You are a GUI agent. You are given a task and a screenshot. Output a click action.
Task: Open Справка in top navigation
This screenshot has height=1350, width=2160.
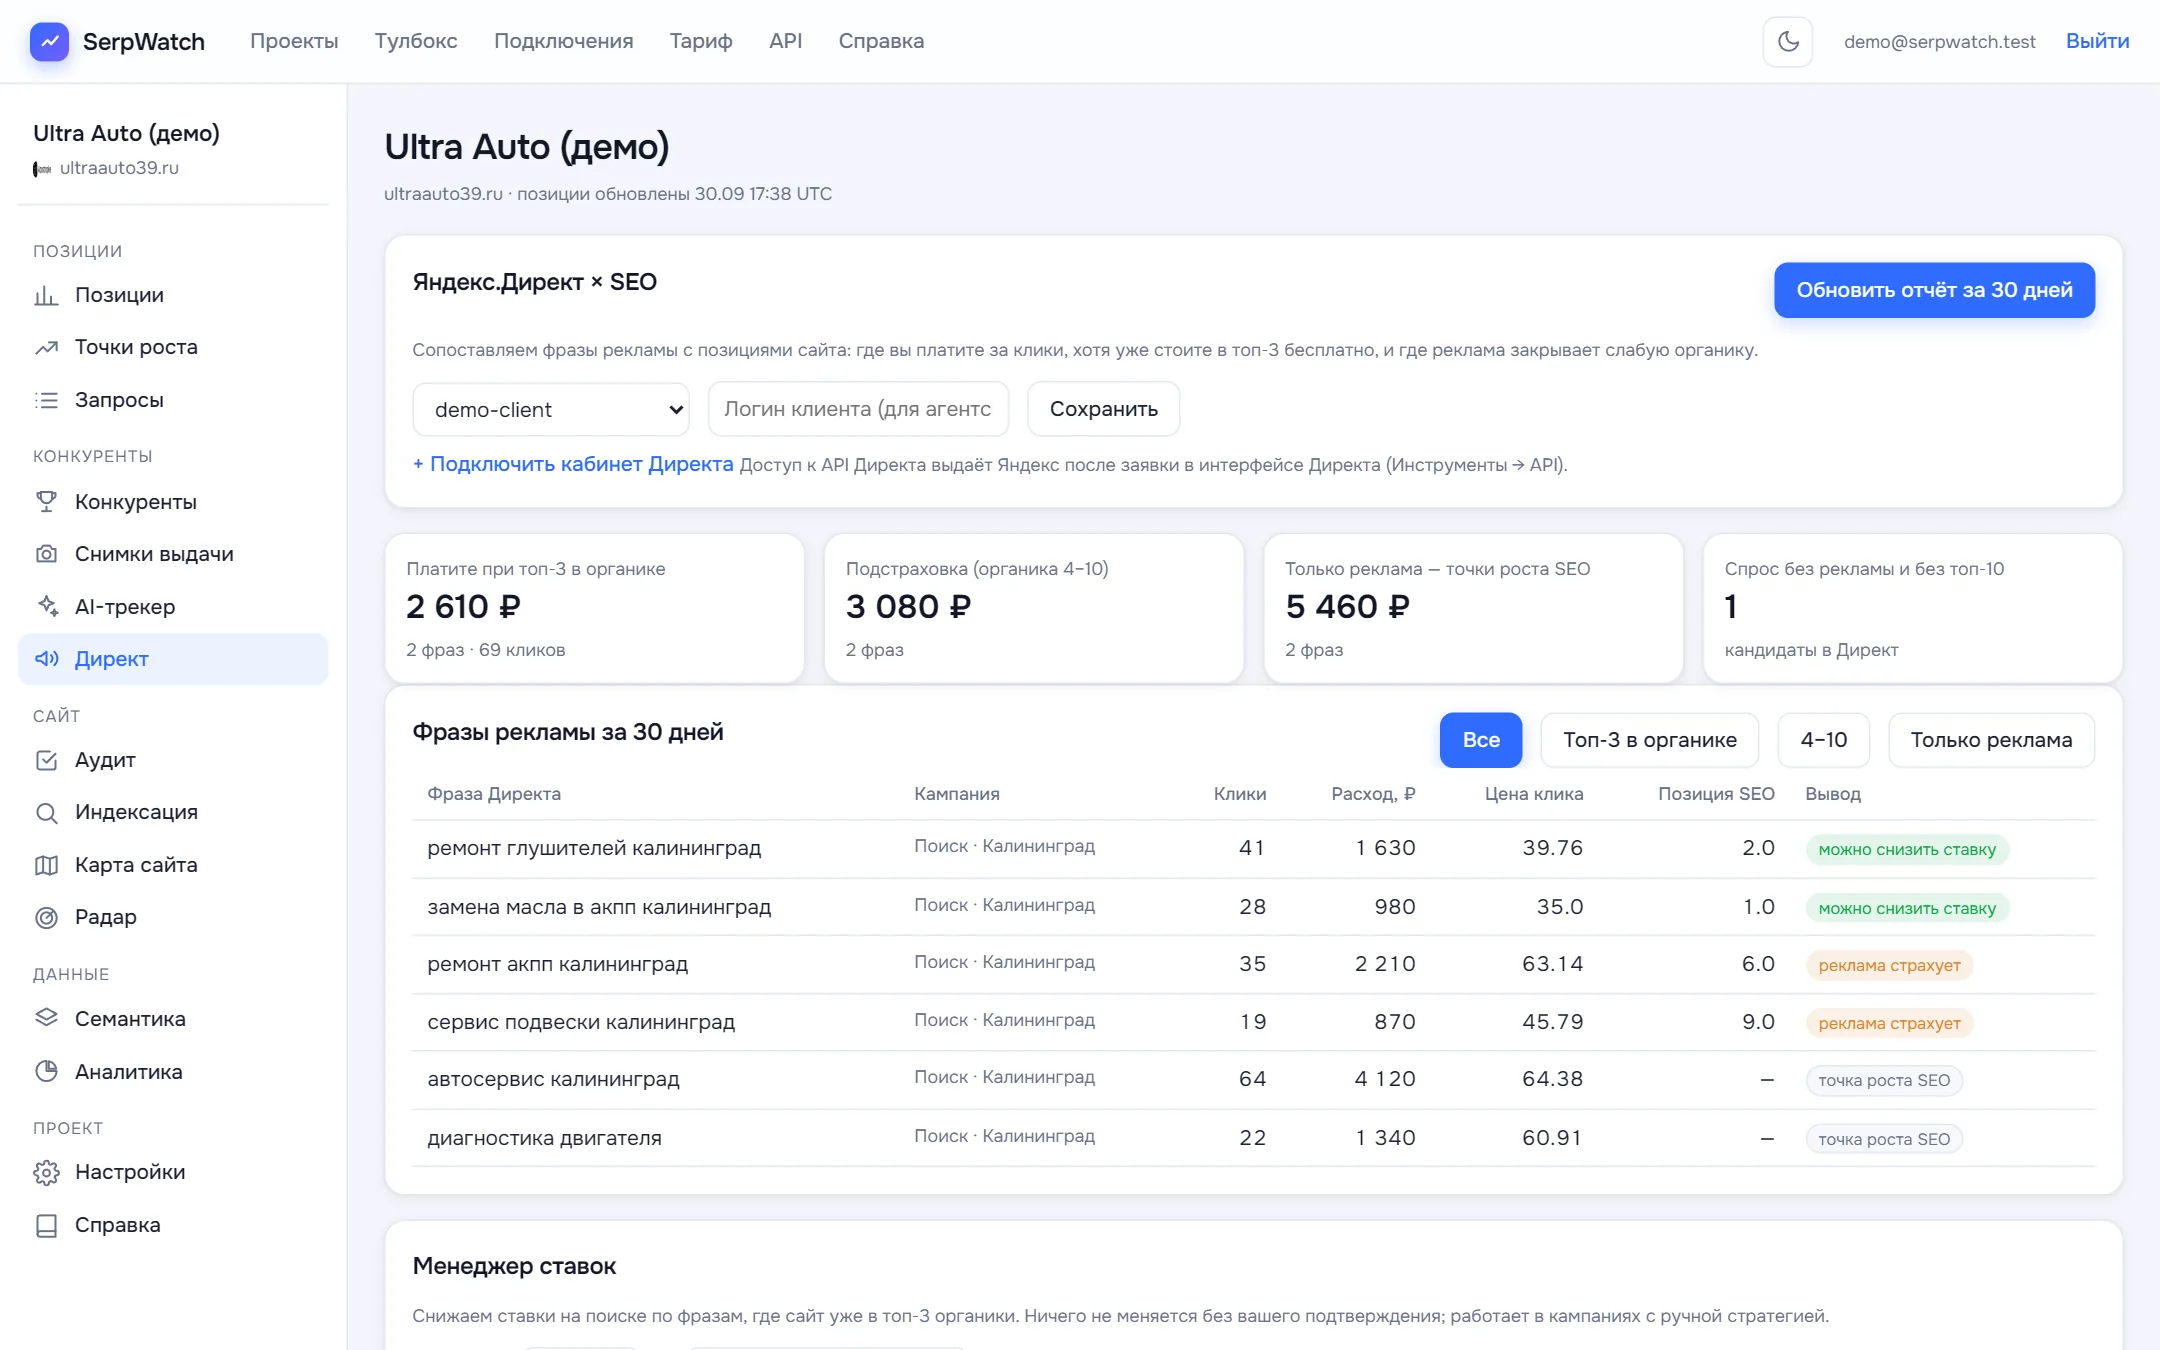(x=881, y=41)
